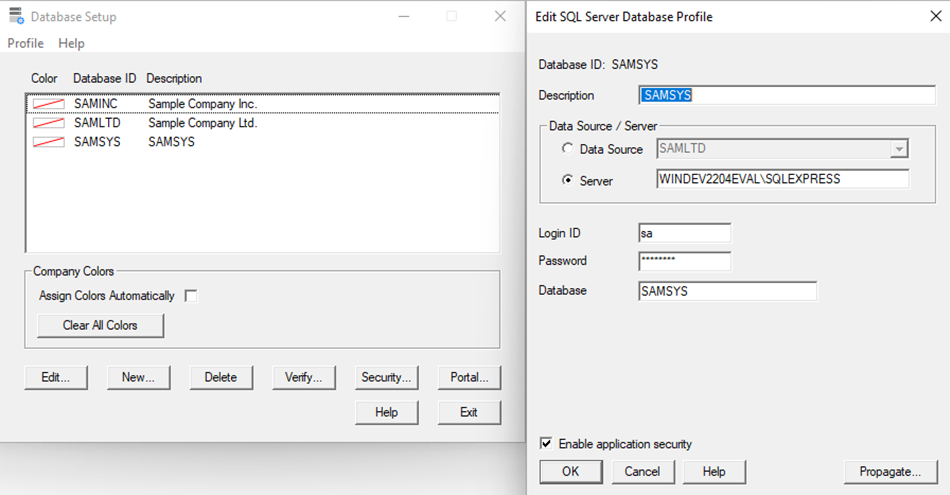Screen dimensions: 950x495
Task: Expand the Data Source dropdown arrow
Action: tap(899, 149)
